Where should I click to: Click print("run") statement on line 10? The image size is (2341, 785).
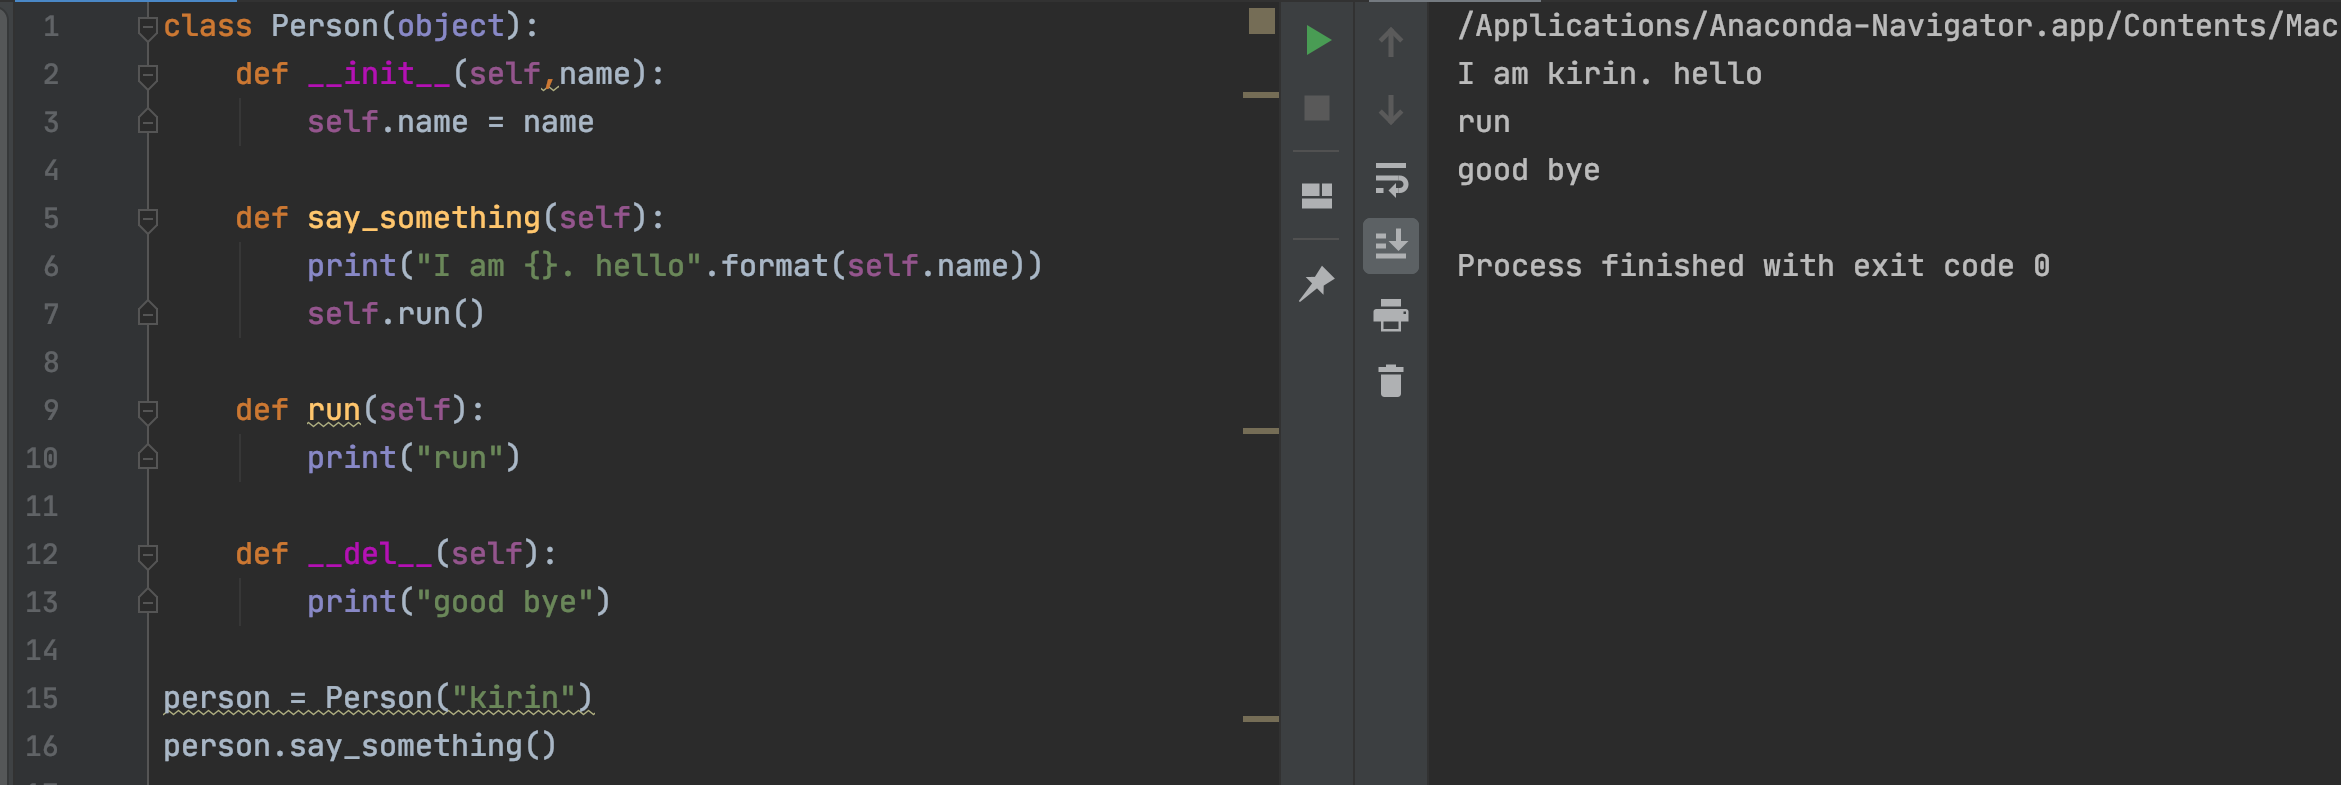pyautogui.click(x=414, y=458)
